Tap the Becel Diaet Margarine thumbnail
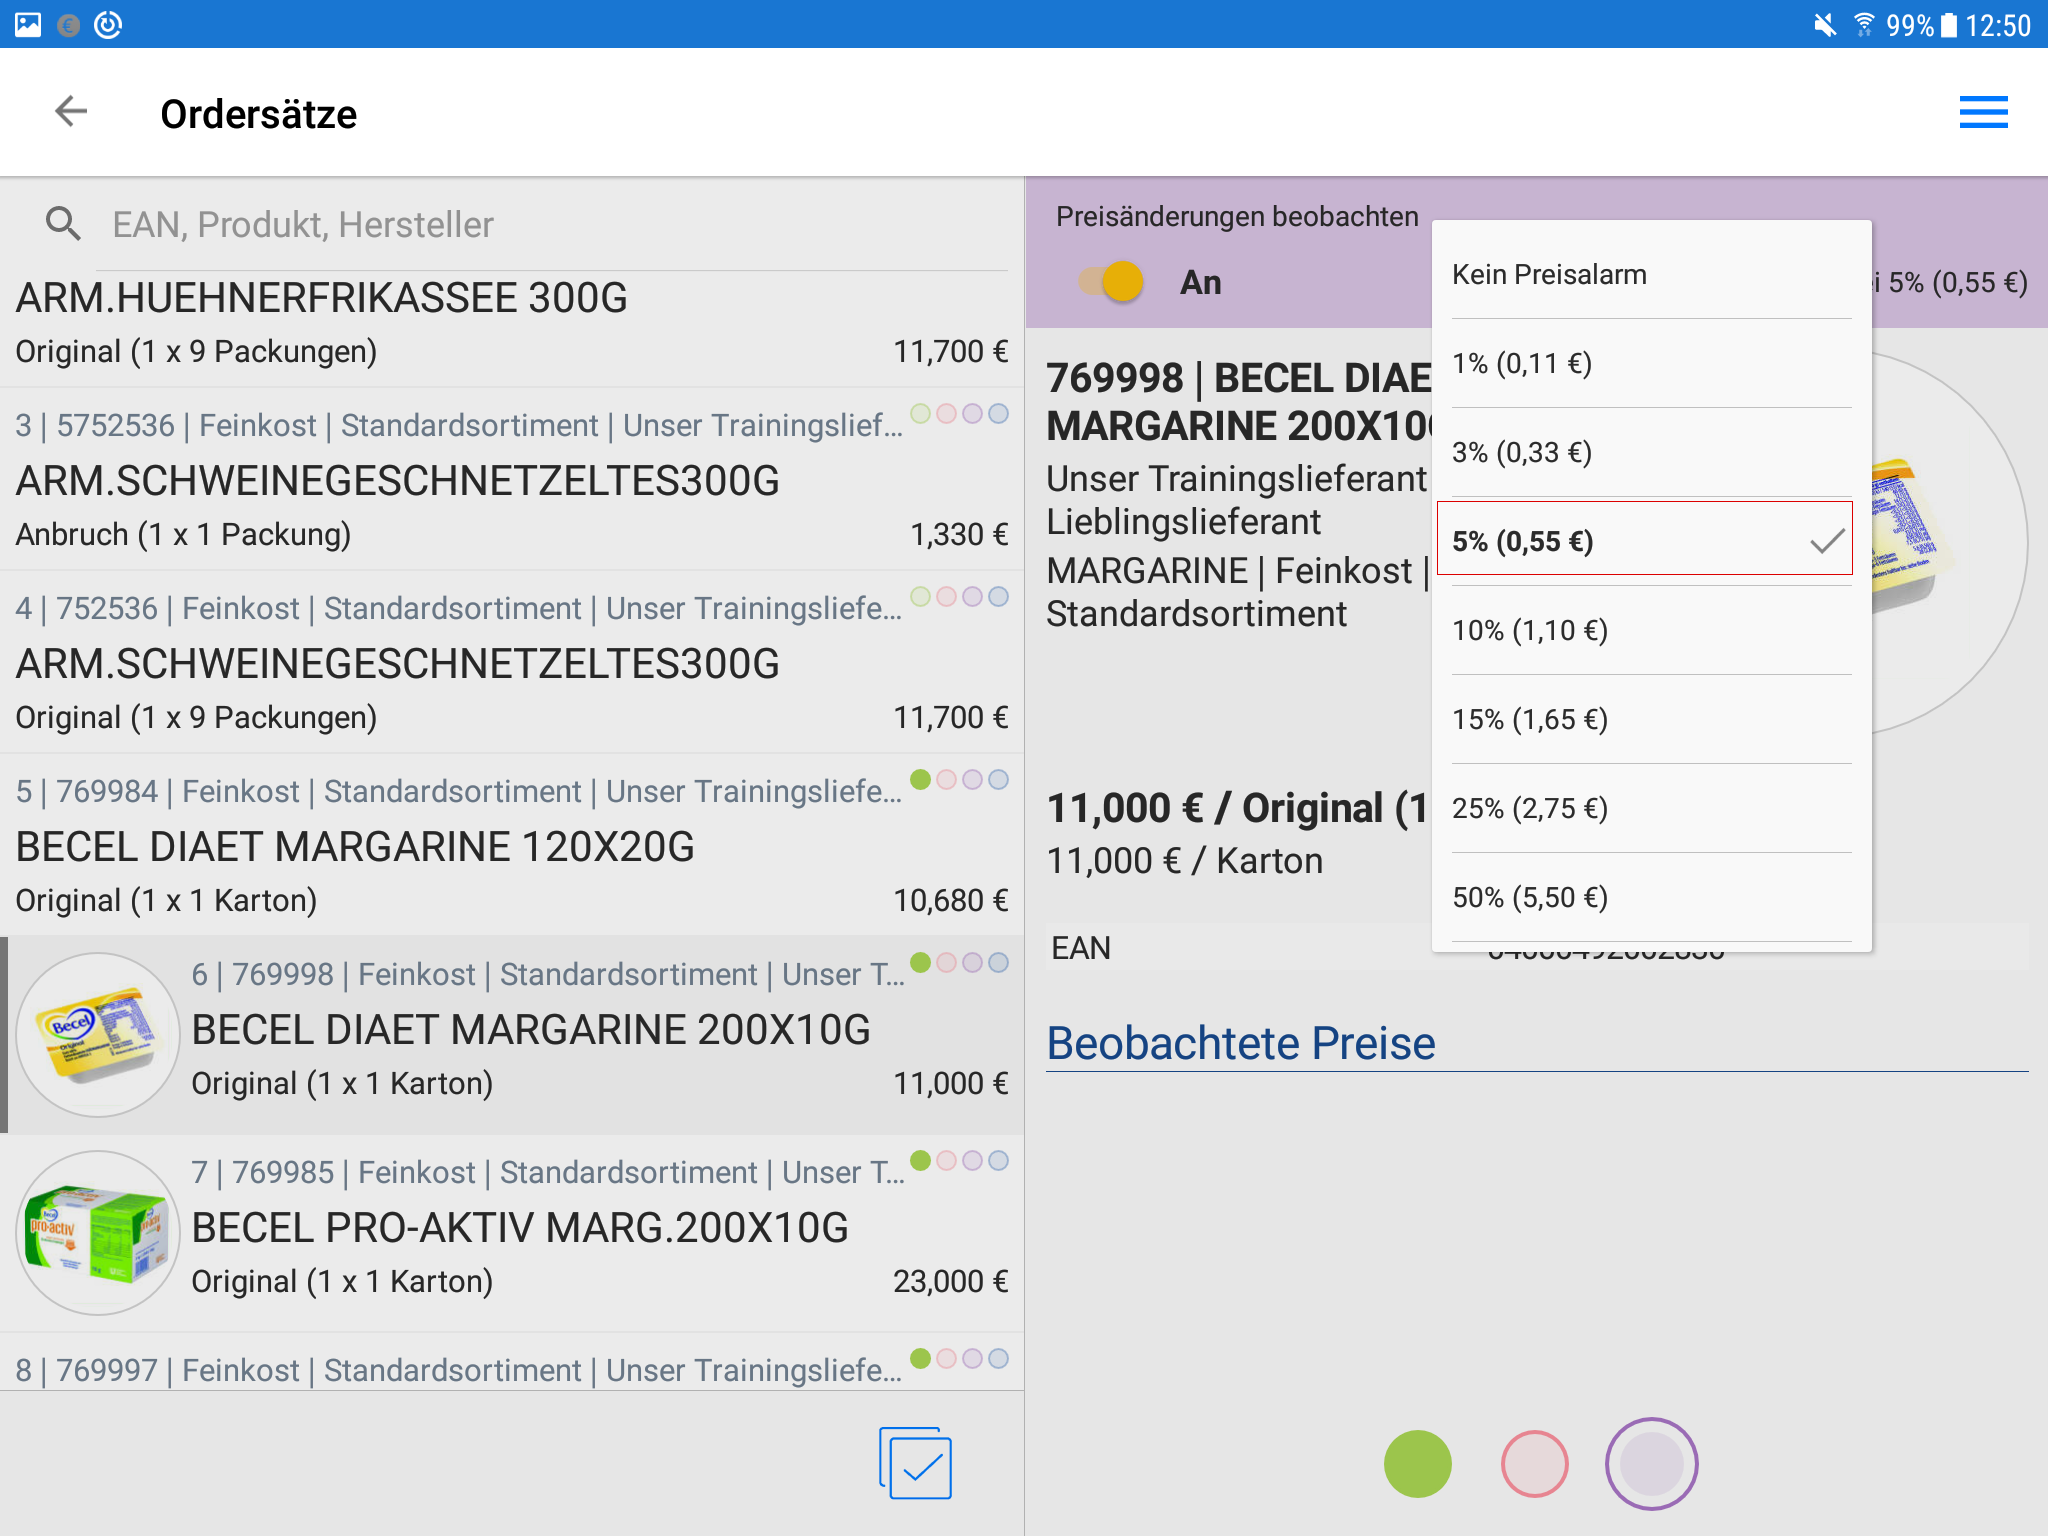2048x1536 pixels. tap(97, 1034)
